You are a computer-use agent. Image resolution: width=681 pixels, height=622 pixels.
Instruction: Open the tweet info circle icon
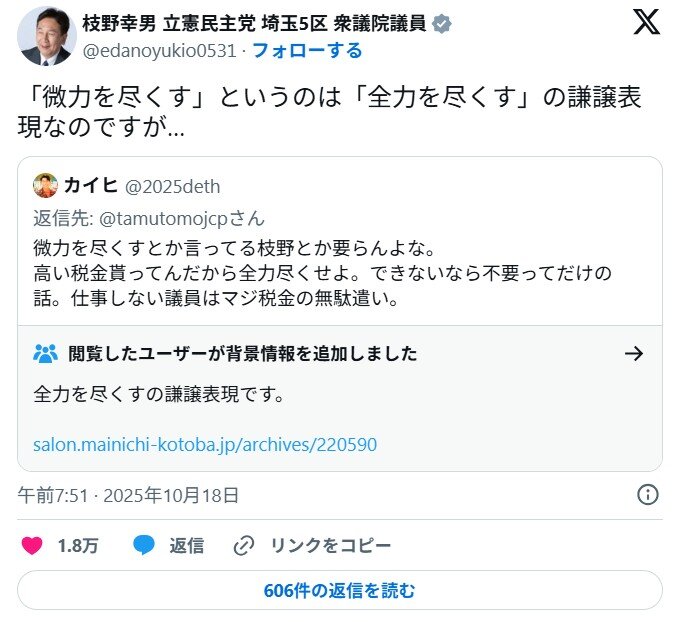[647, 495]
